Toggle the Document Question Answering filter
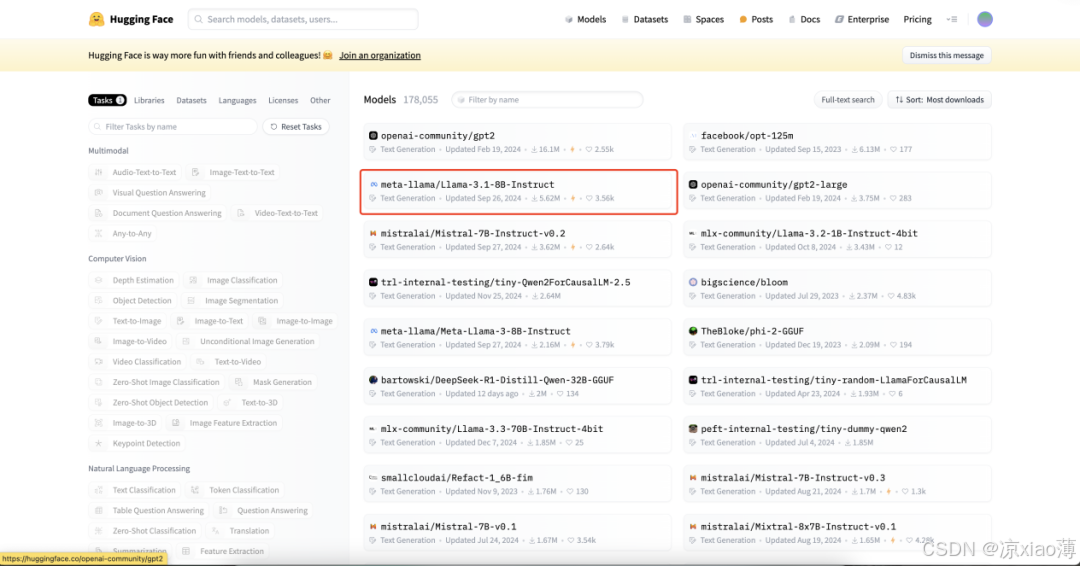The width and height of the screenshot is (1080, 566). pos(158,213)
